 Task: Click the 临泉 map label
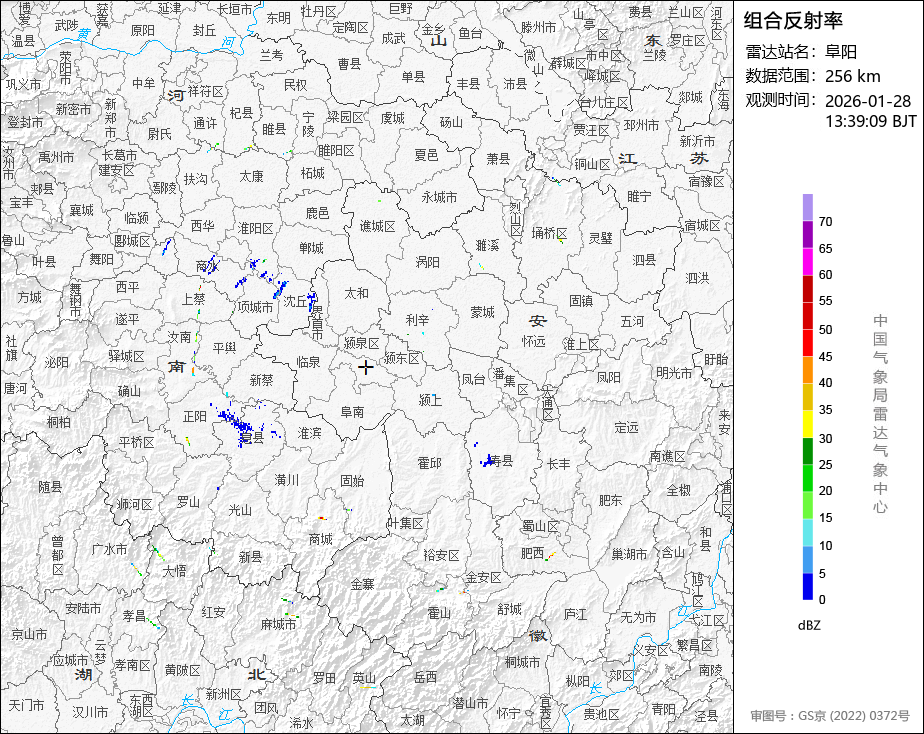point(308,362)
